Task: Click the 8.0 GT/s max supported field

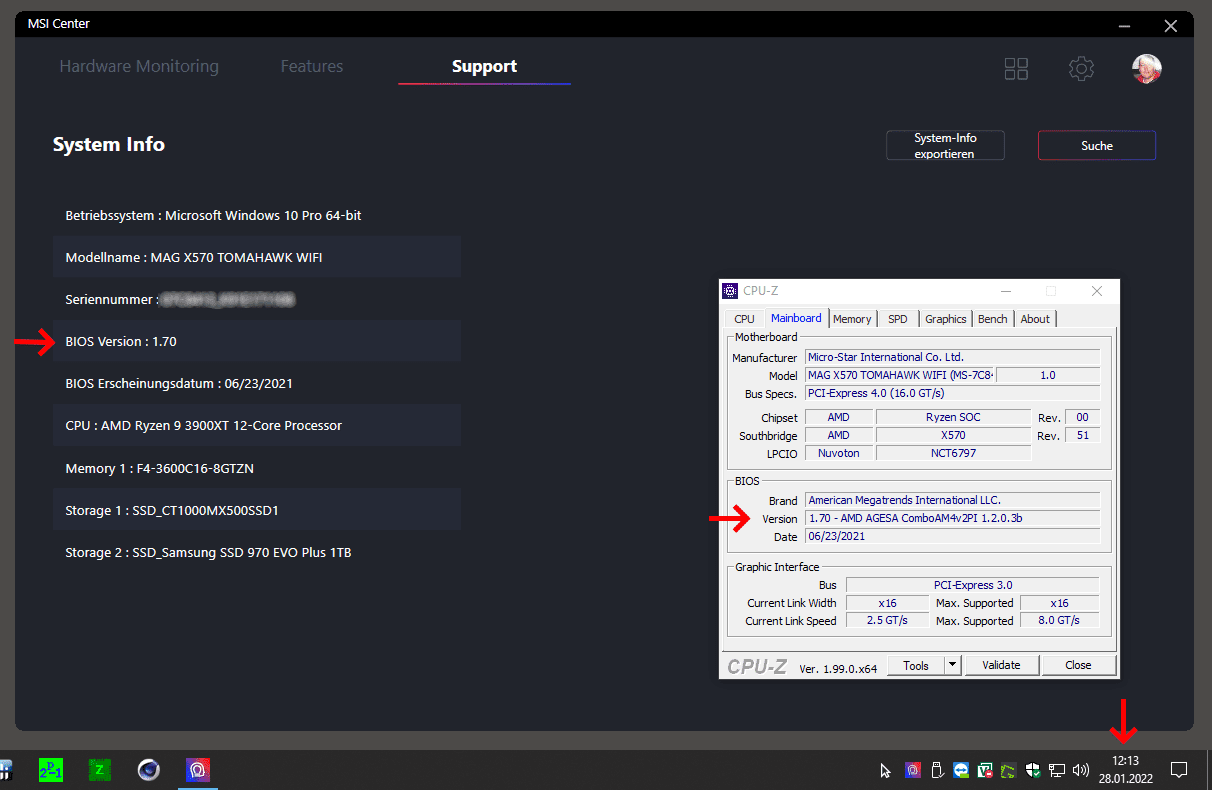Action: [1059, 621]
